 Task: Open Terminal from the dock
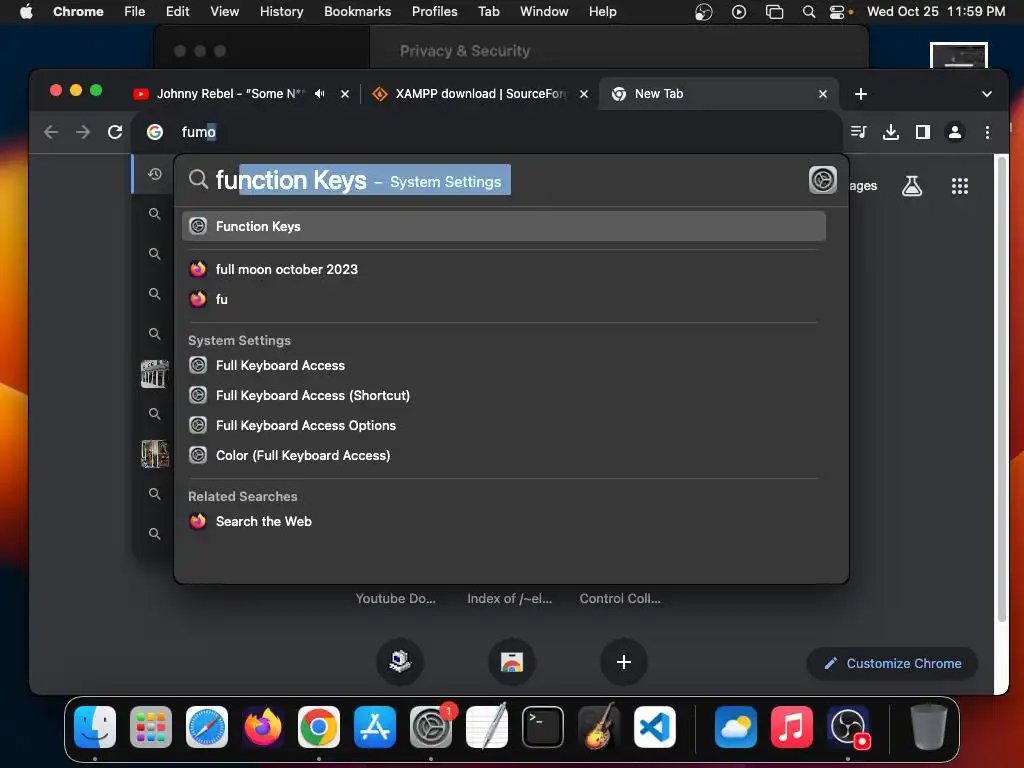[x=543, y=727]
